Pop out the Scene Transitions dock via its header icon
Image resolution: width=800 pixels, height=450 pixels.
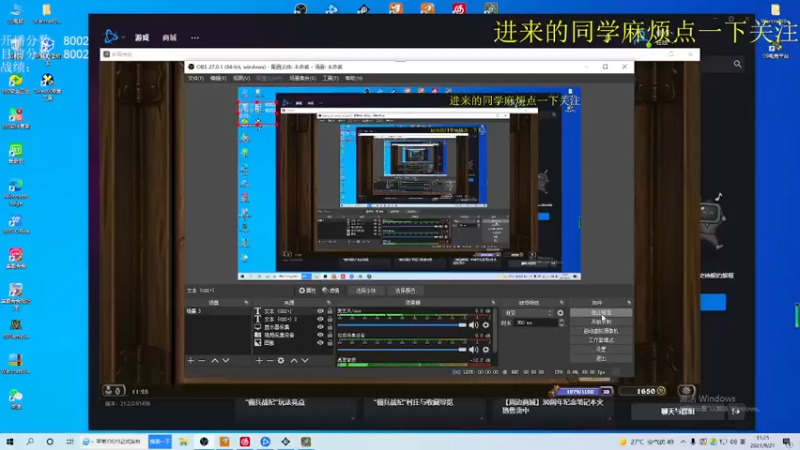coord(562,303)
